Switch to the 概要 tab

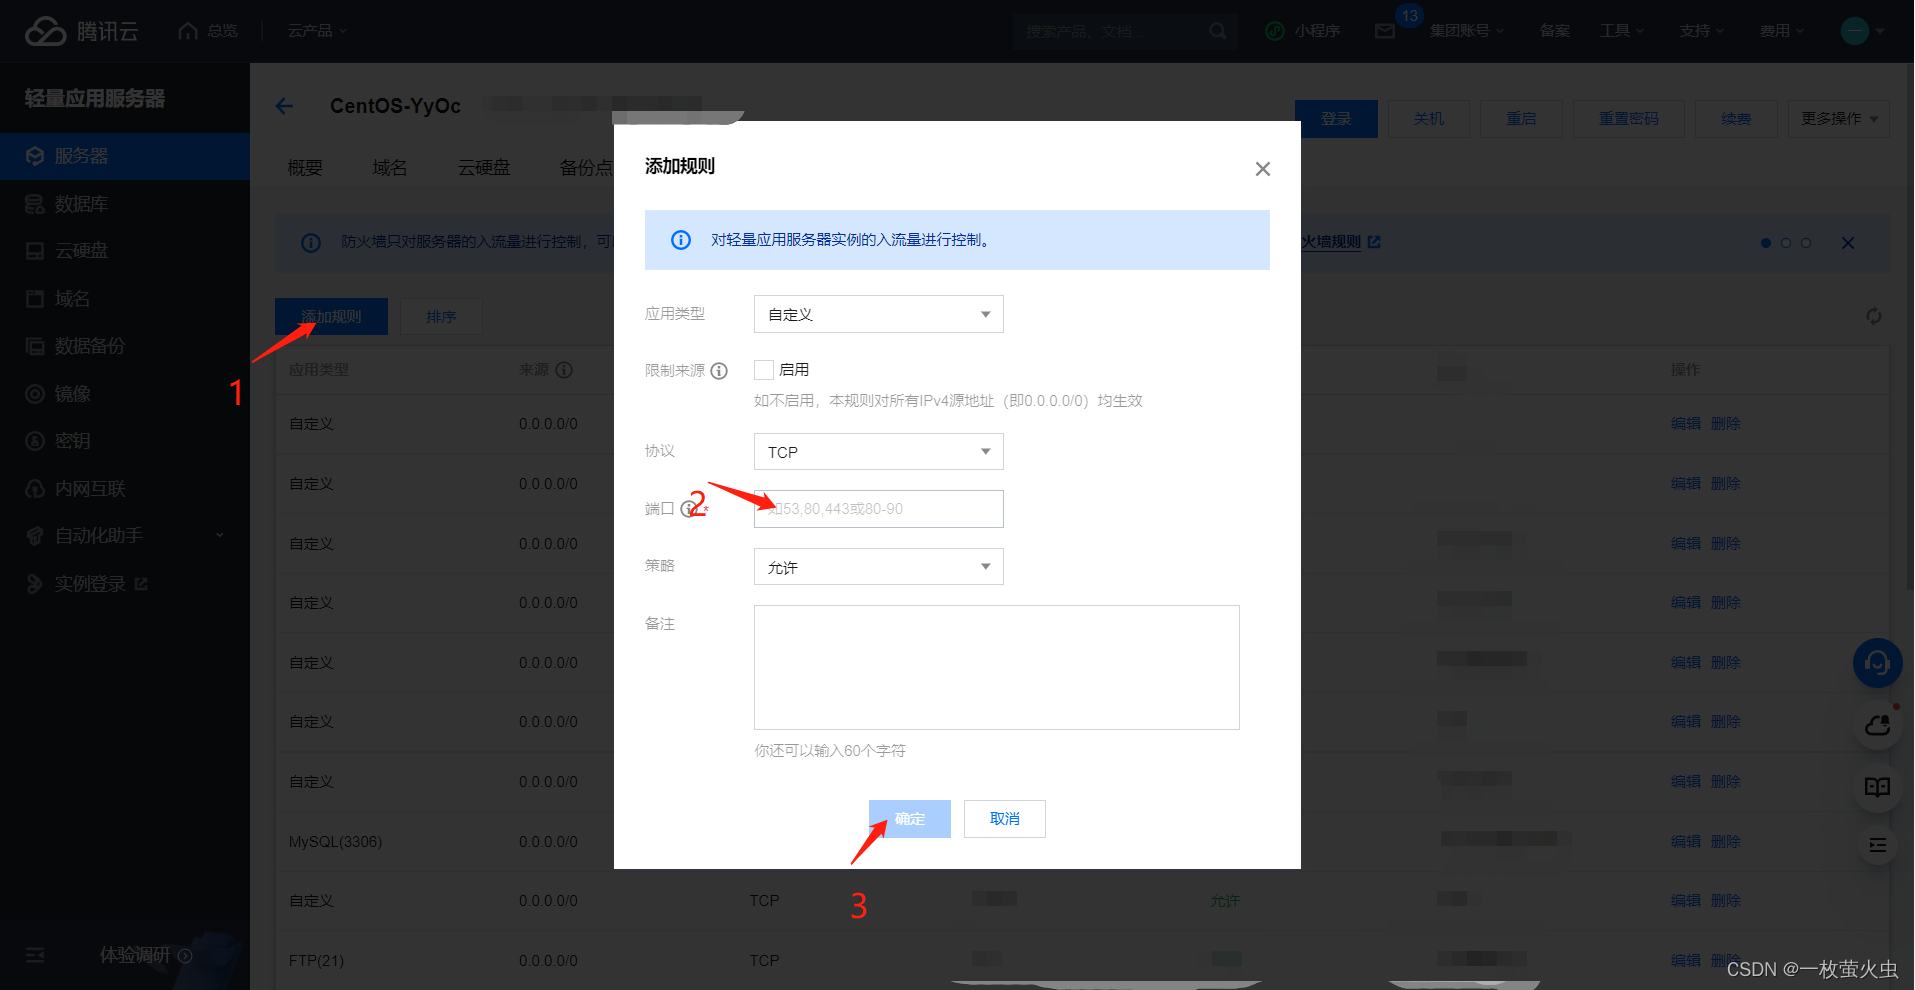click(305, 168)
